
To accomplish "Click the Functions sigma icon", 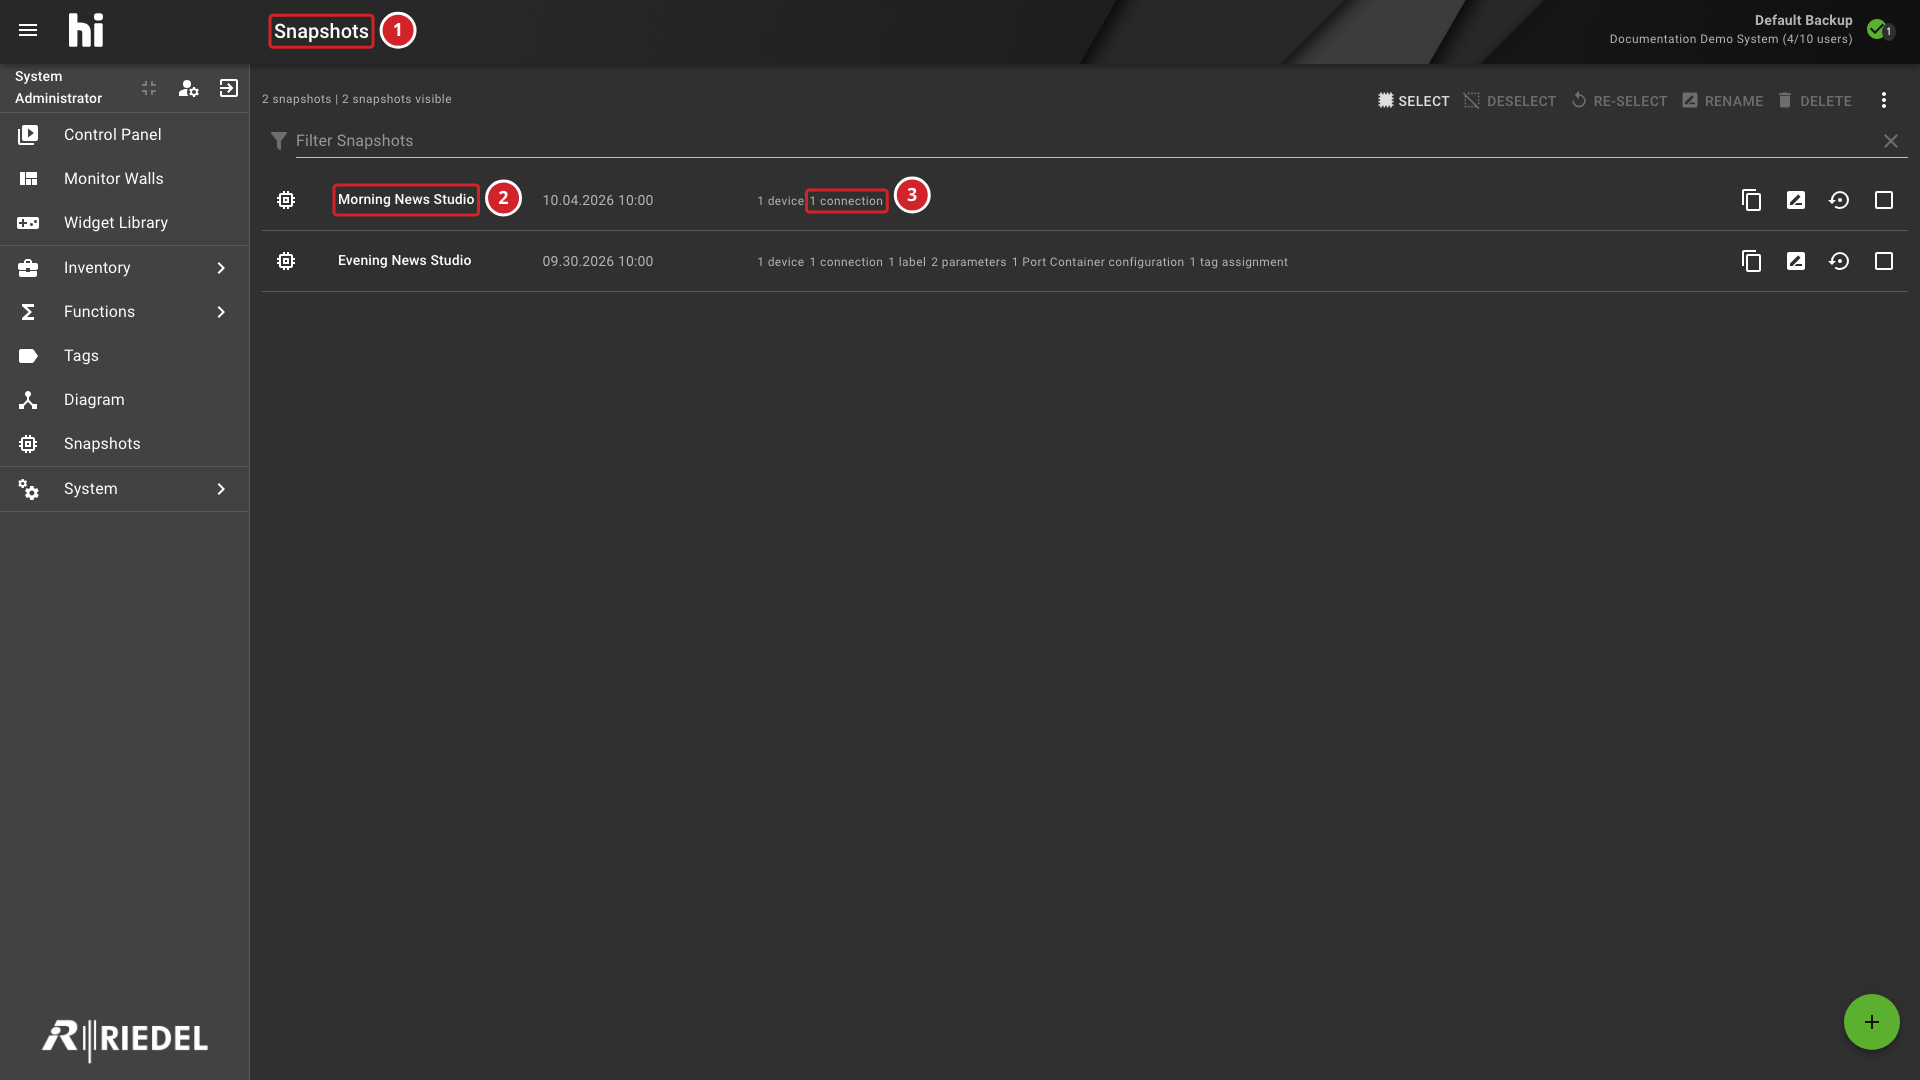I will point(28,311).
